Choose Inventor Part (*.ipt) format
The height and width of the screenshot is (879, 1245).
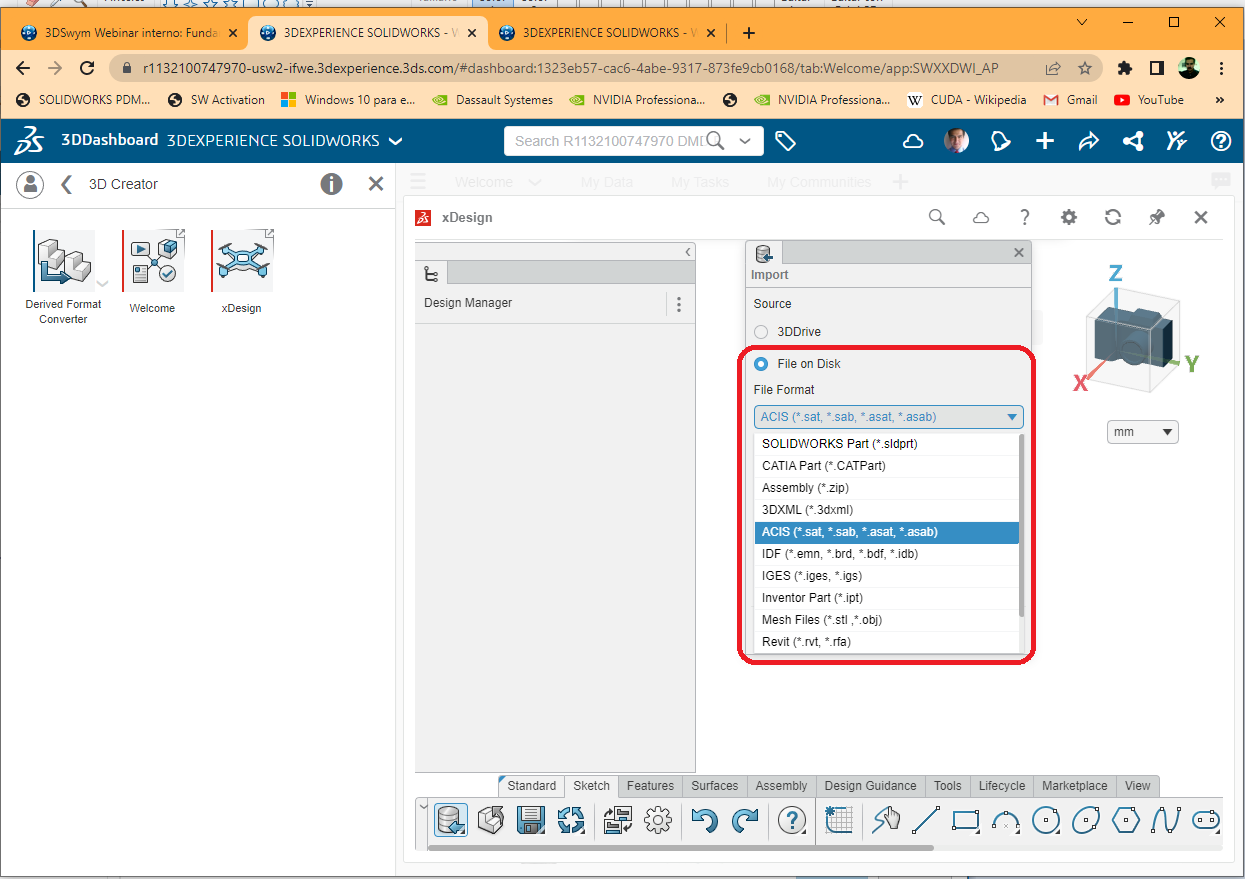click(x=886, y=598)
